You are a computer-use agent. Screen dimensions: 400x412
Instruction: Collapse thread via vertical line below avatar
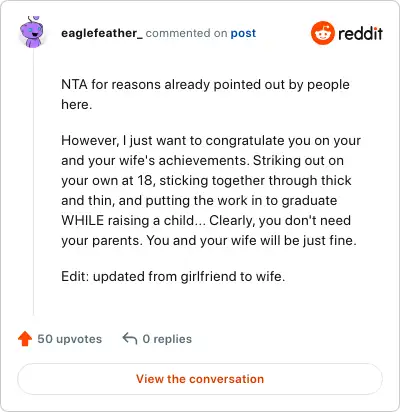(x=33, y=183)
